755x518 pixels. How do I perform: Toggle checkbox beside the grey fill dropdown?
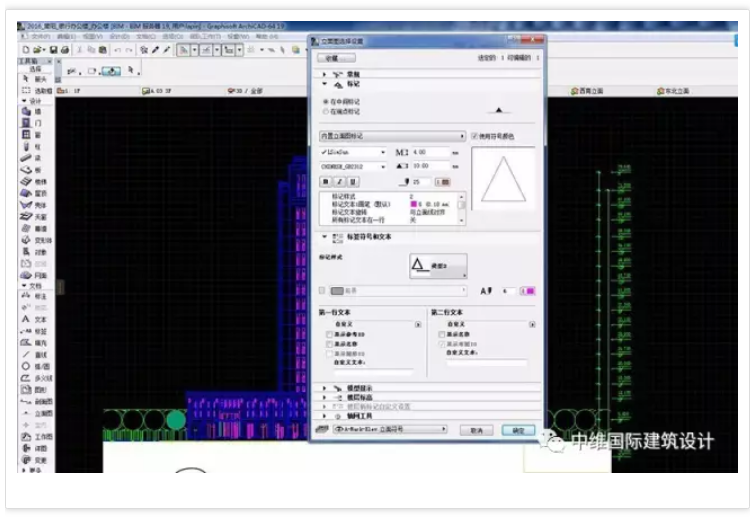pyautogui.click(x=322, y=290)
